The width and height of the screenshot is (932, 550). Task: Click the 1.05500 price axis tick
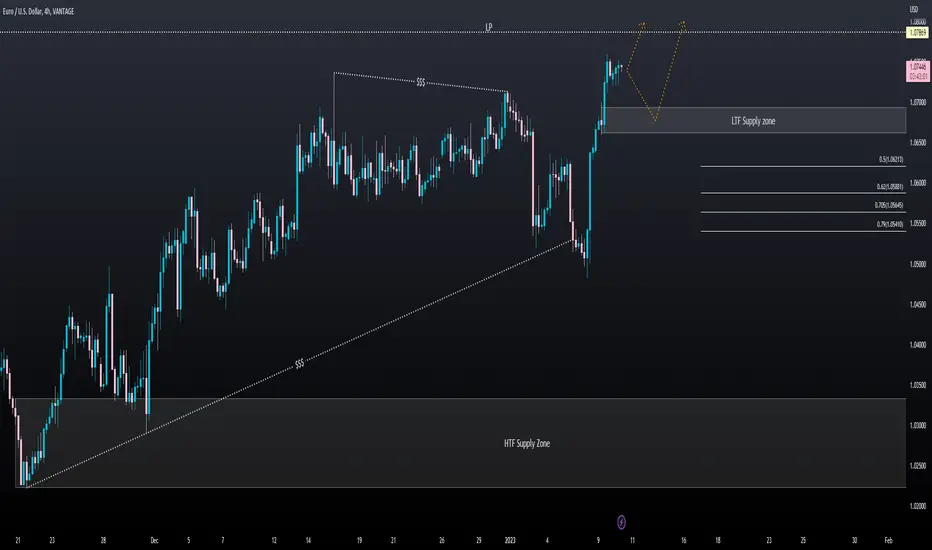coord(918,224)
